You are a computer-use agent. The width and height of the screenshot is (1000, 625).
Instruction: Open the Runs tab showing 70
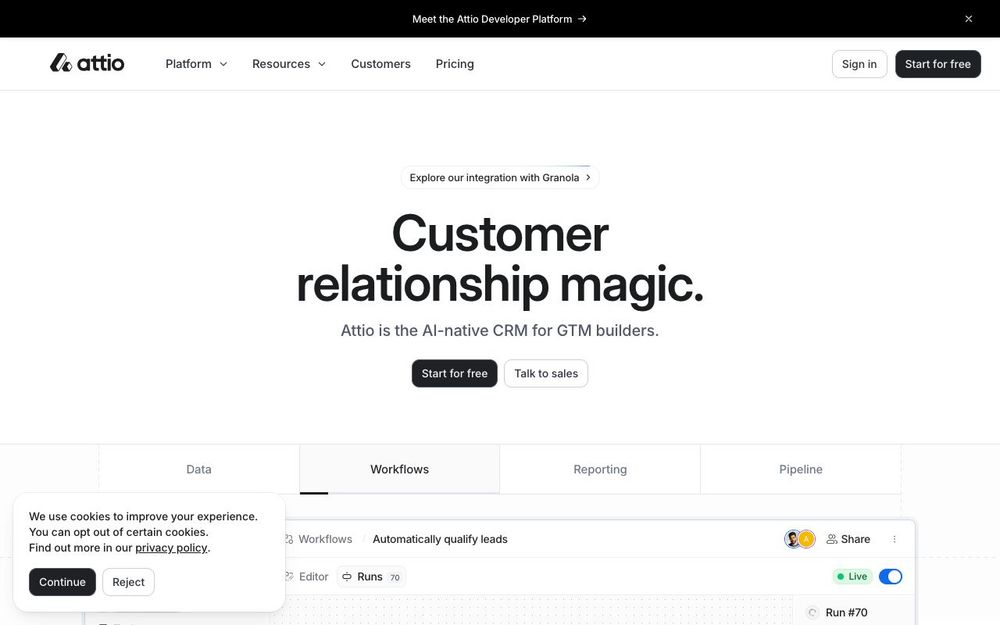(x=372, y=577)
